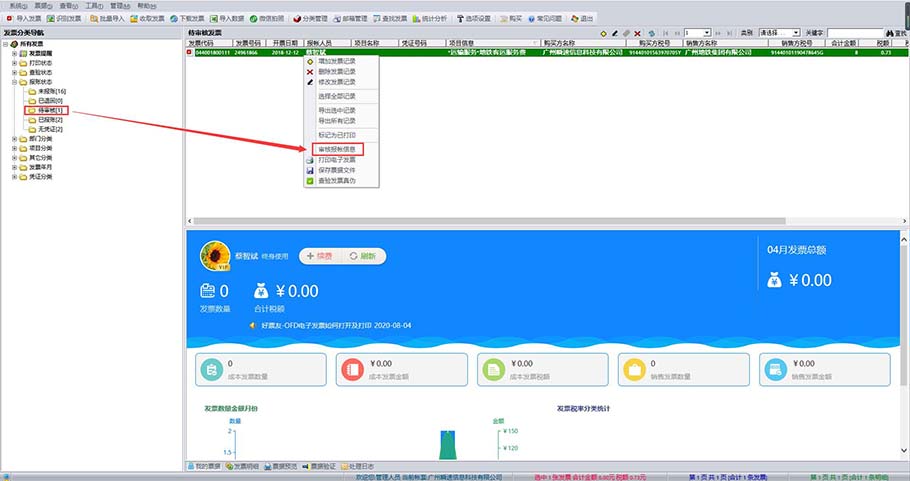The width and height of the screenshot is (910, 481).
Task: Click the 导入数据 toolbar icon
Action: 214,19
